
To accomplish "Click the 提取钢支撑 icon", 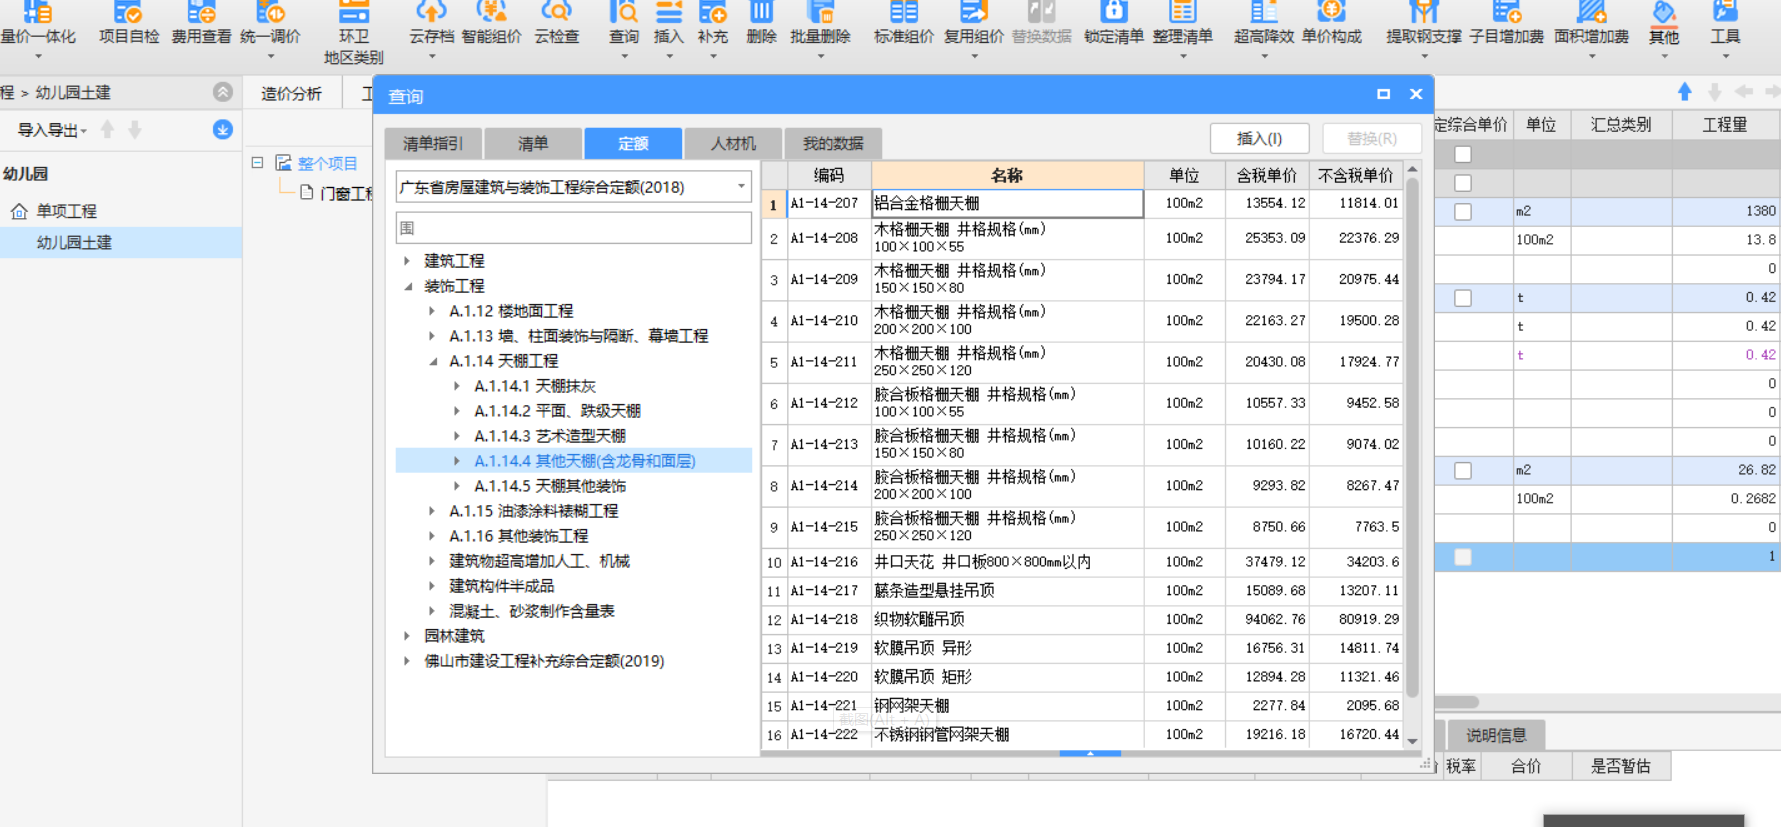I will (x=1423, y=14).
